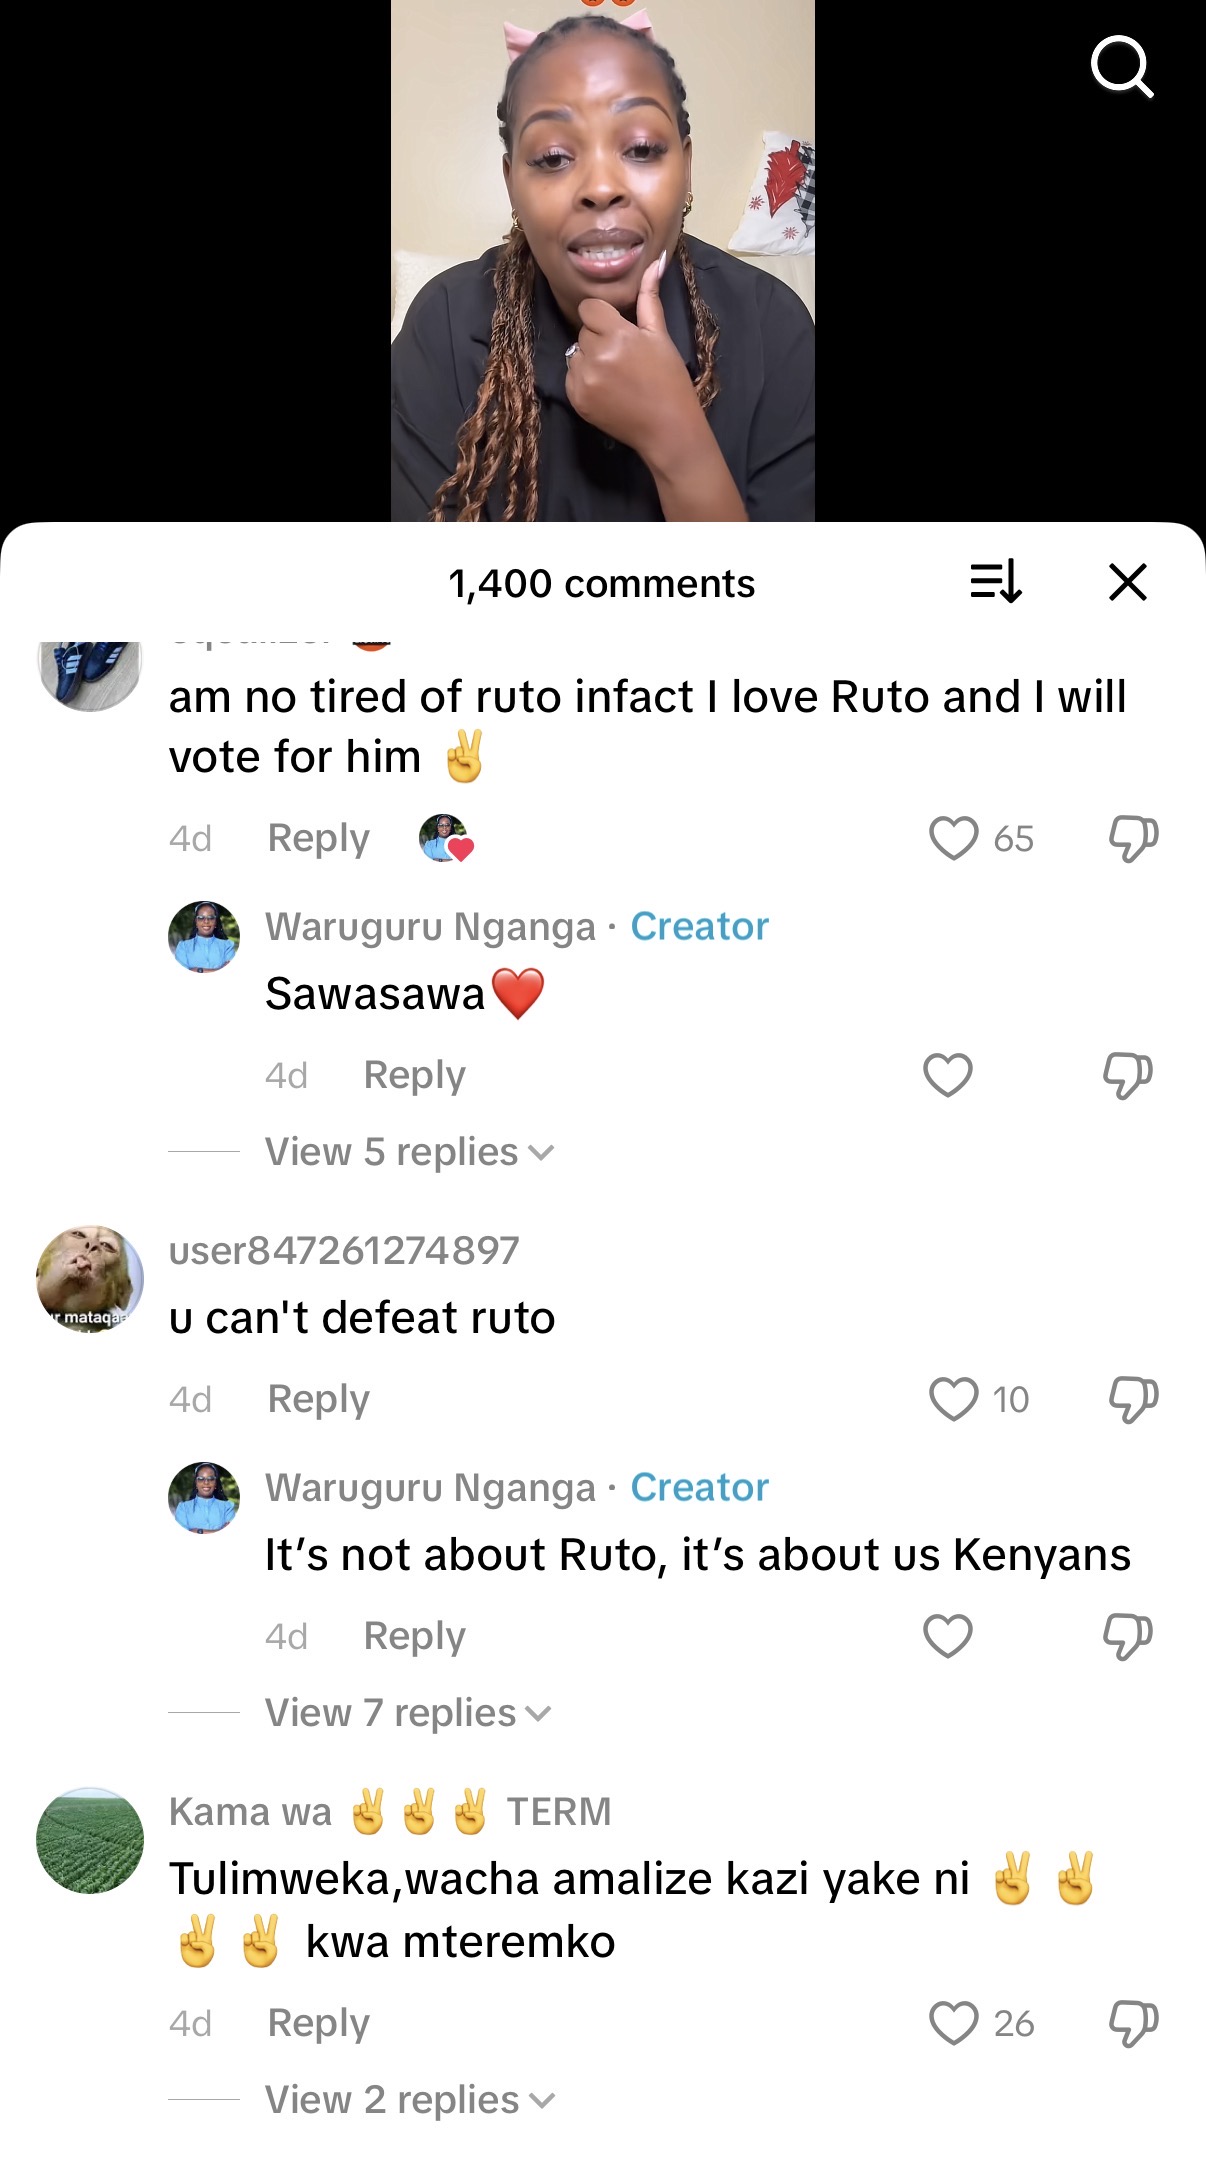
Task: Dislike the Sawasawa reply
Action: pos(1127,1075)
